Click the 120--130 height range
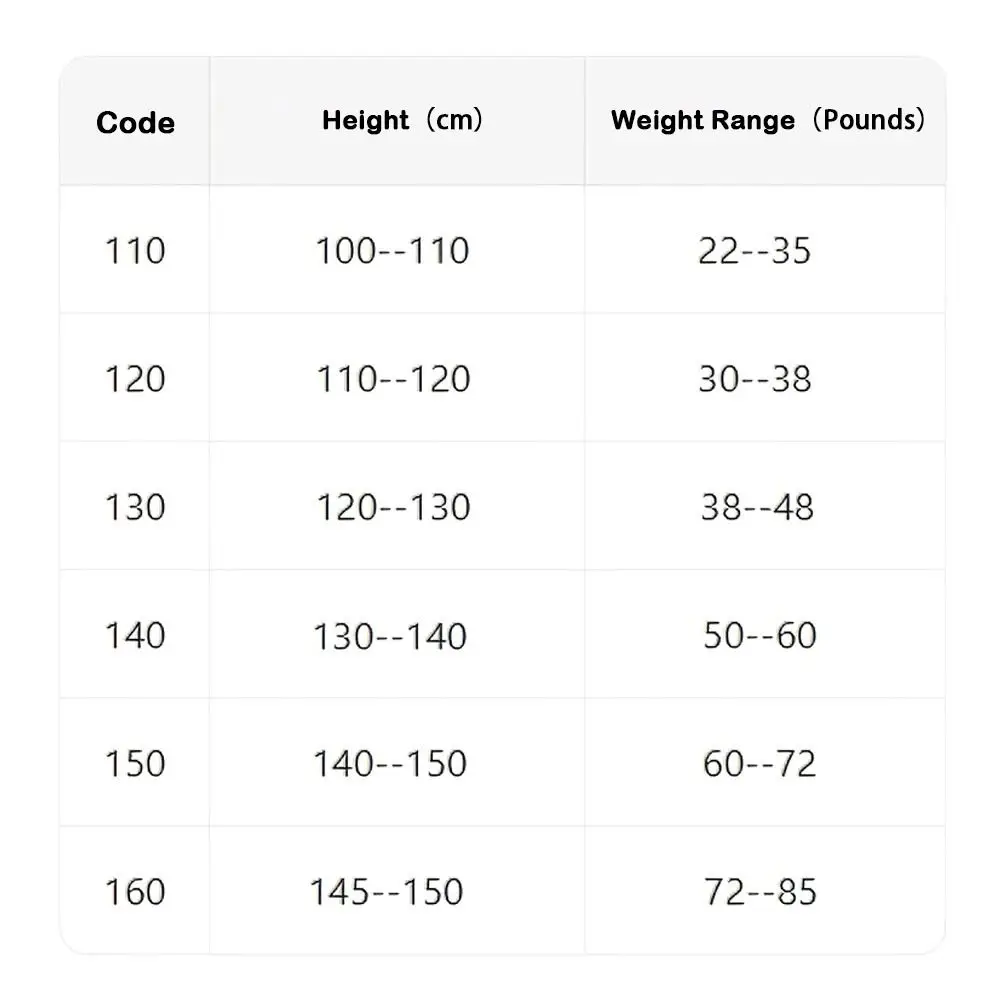The image size is (1000, 1000). pyautogui.click(x=393, y=507)
